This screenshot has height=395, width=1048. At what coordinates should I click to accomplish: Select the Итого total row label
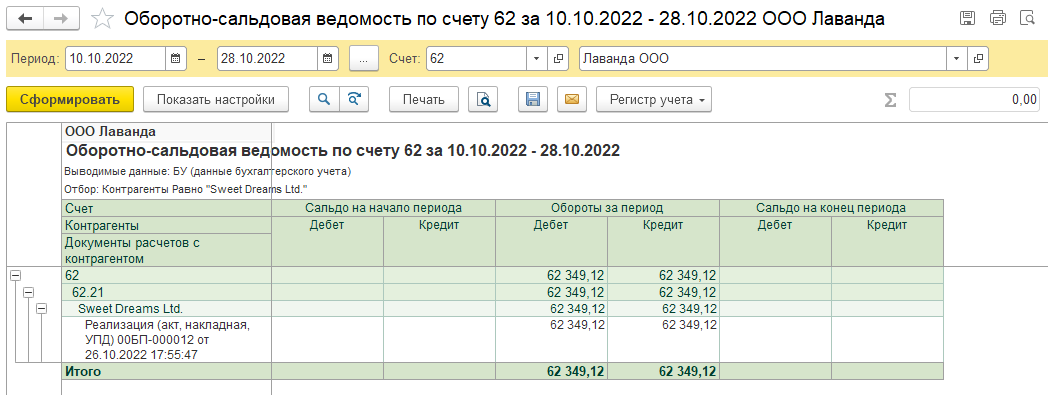(83, 372)
